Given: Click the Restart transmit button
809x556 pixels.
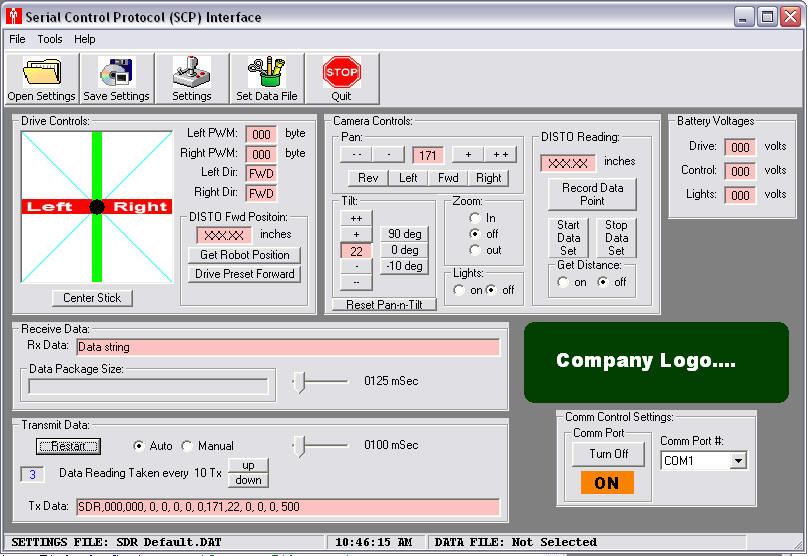Looking at the screenshot, I should coord(68,446).
